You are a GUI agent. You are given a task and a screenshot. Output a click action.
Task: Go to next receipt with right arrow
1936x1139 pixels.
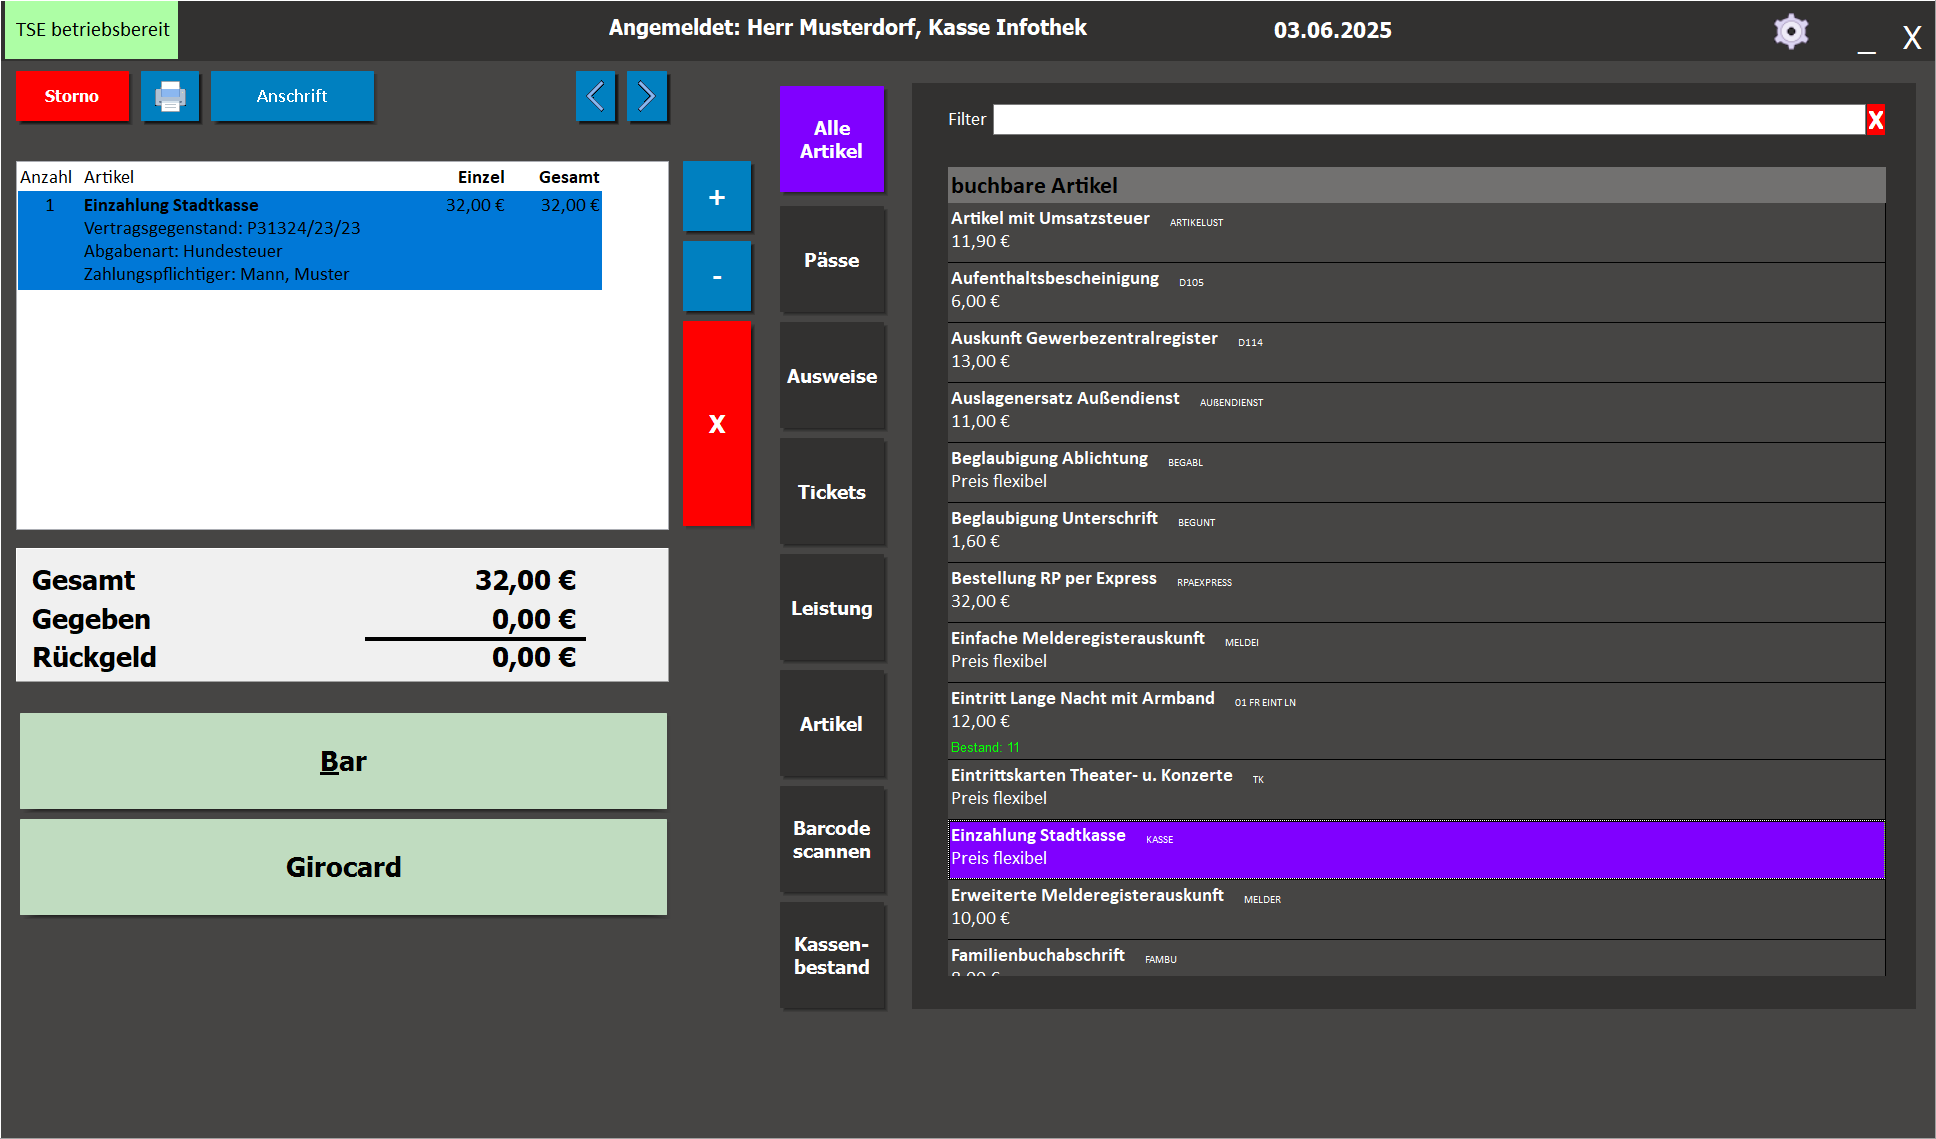coord(647,97)
